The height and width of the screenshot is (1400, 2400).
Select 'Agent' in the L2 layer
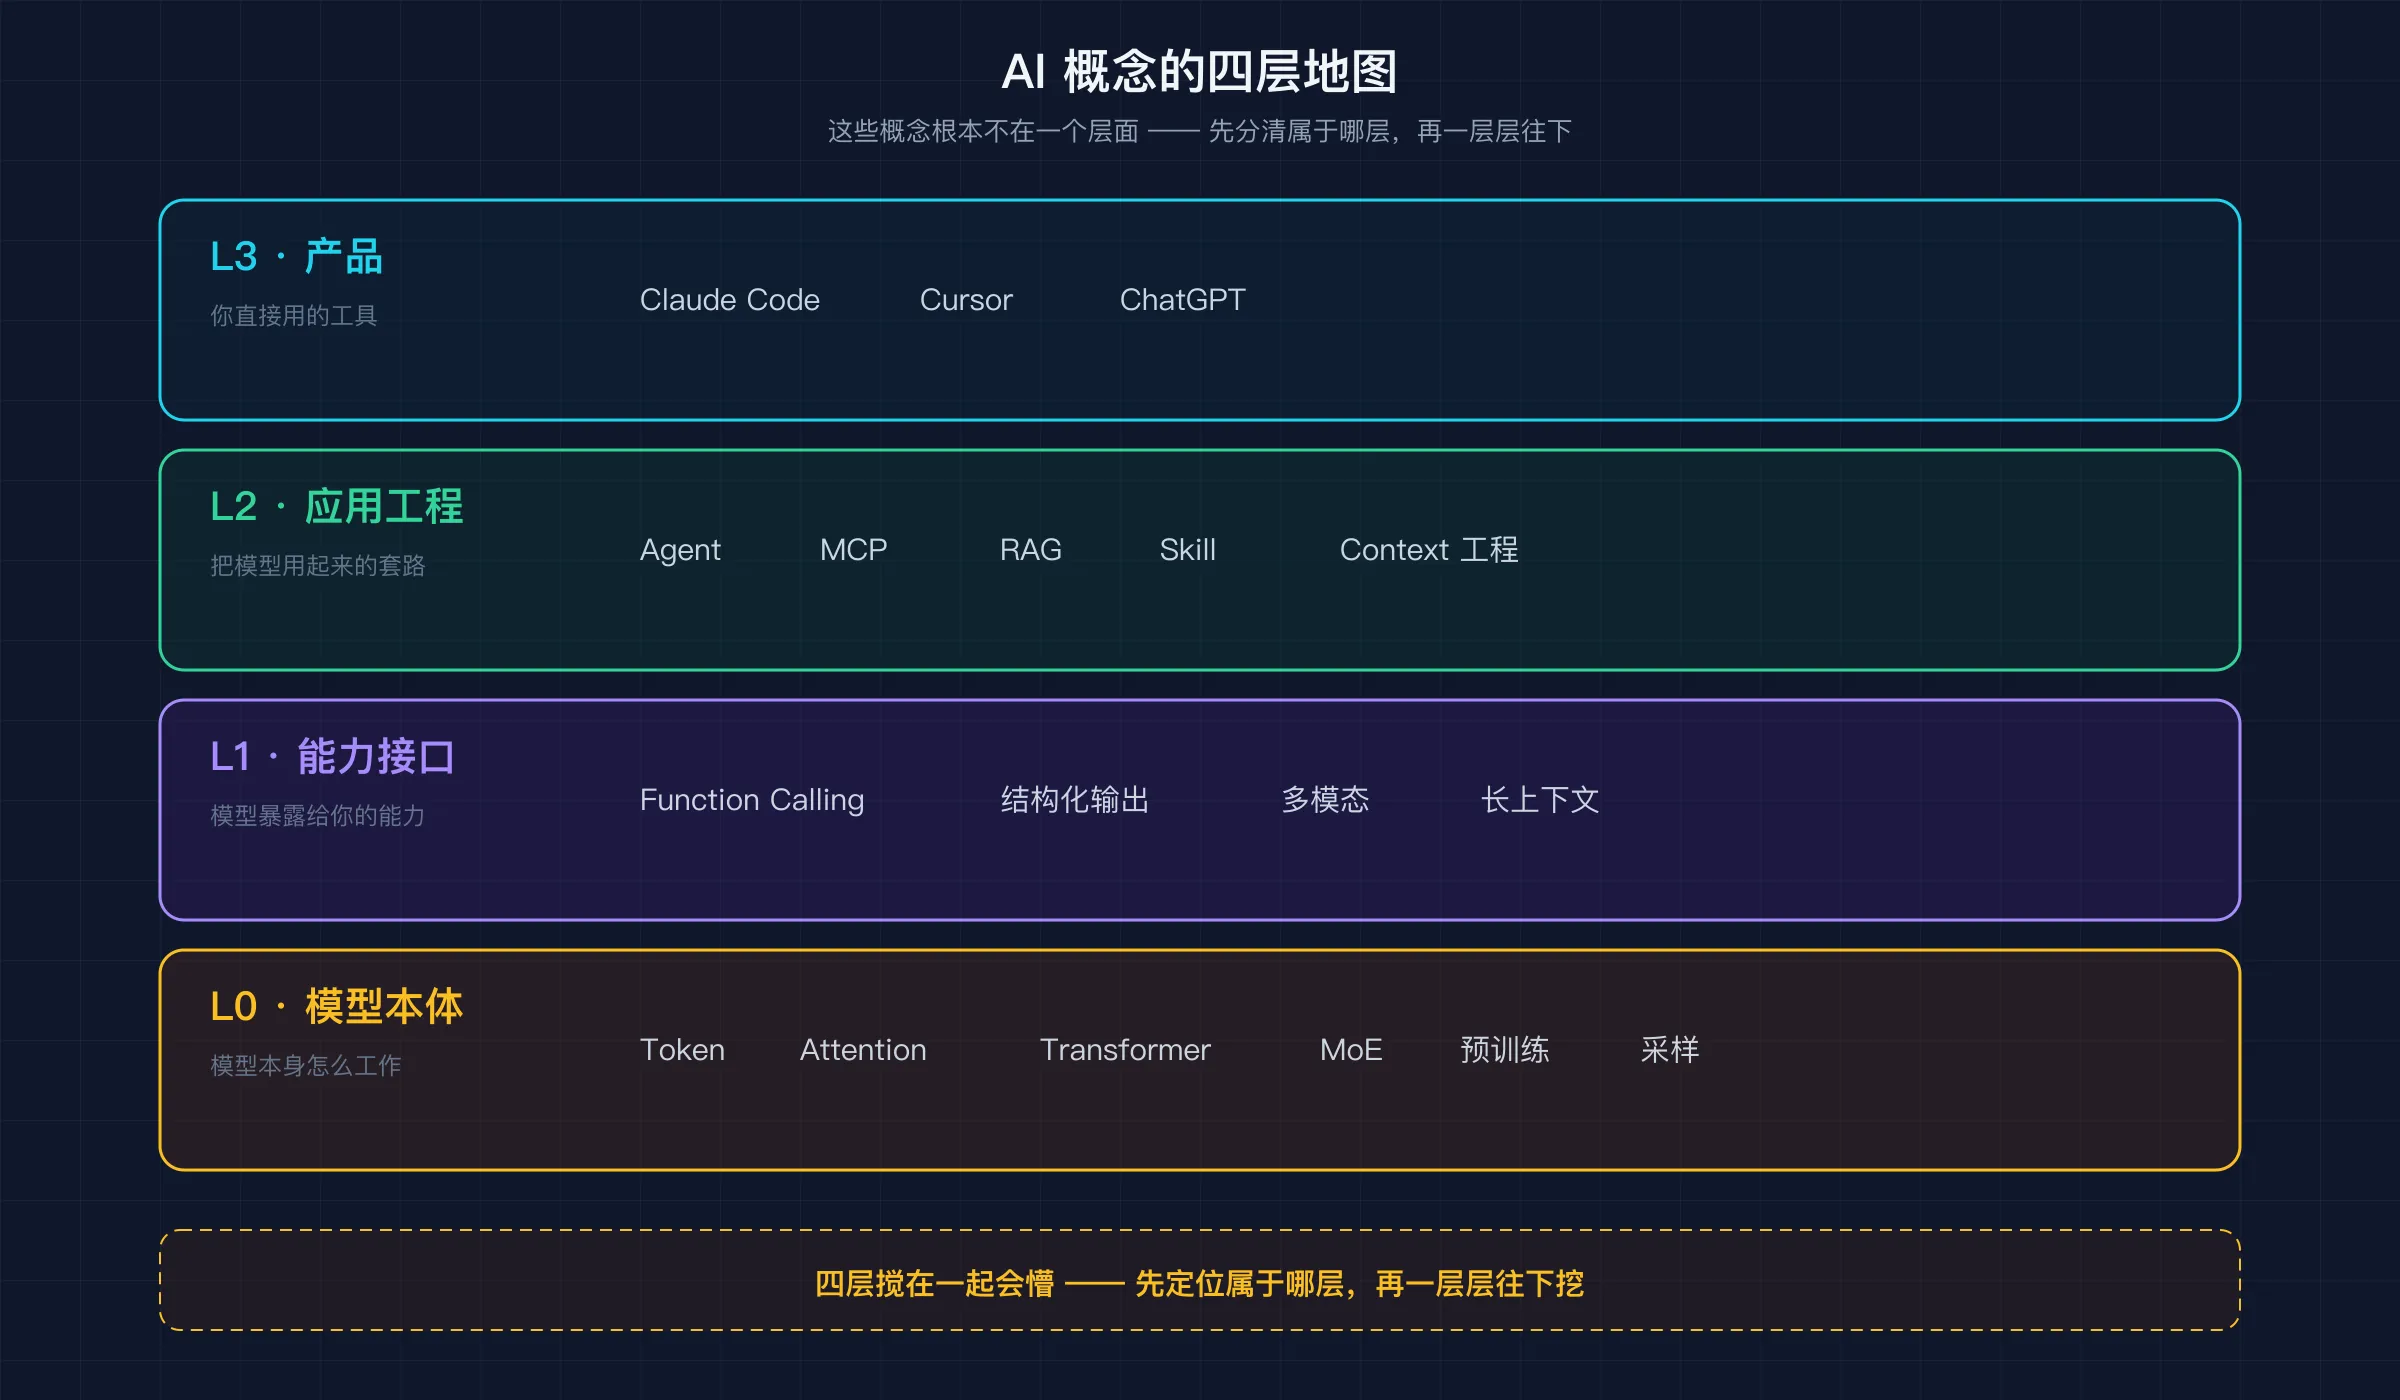pos(679,551)
